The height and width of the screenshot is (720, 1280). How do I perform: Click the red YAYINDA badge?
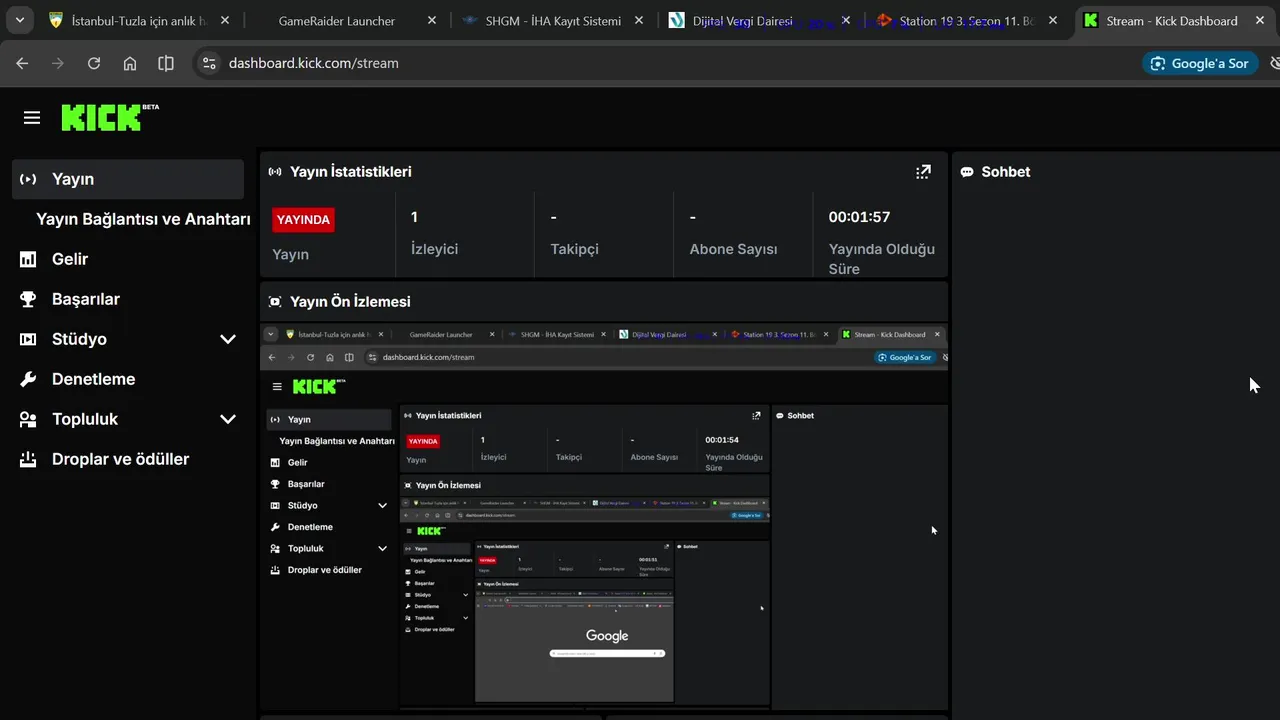tap(303, 220)
